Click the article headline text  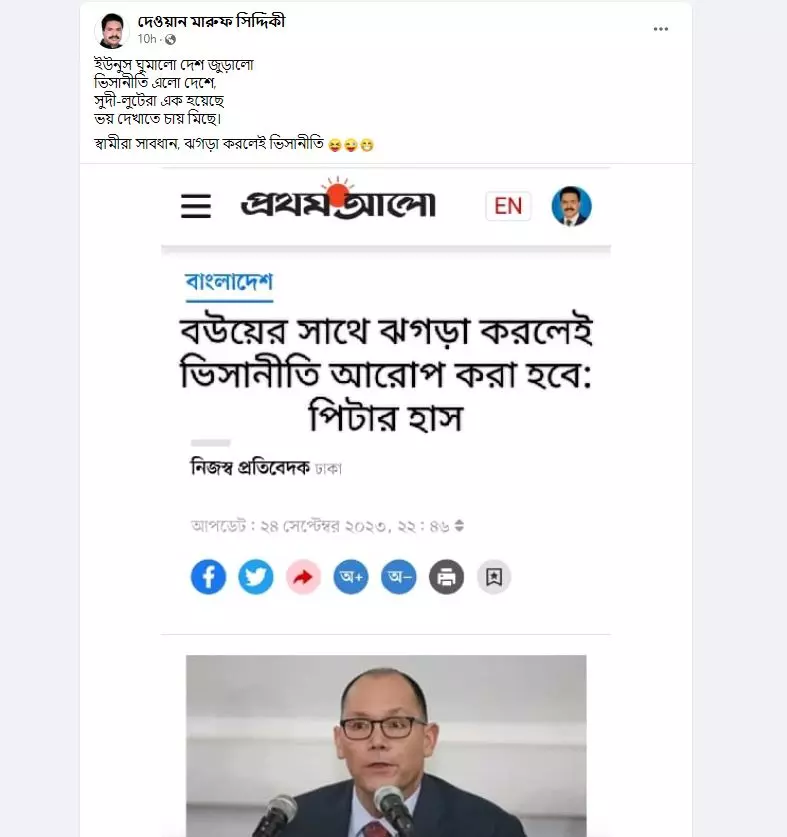(x=386, y=373)
